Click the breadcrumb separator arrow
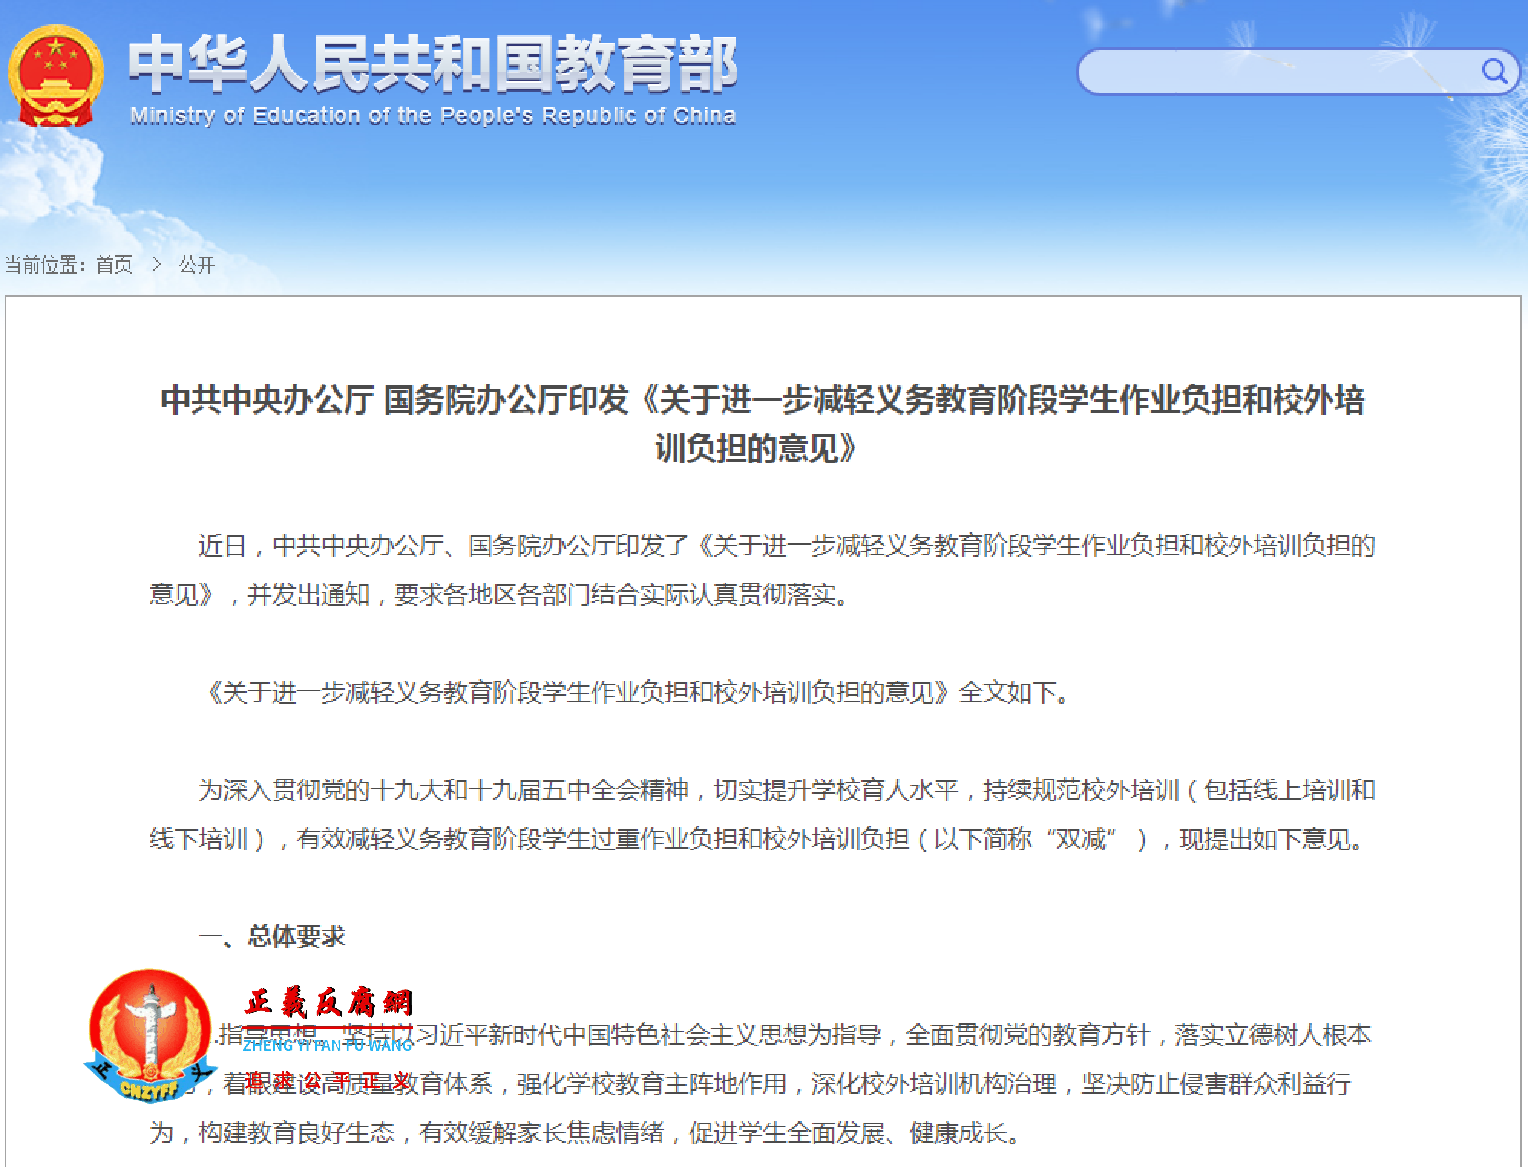 (x=156, y=264)
